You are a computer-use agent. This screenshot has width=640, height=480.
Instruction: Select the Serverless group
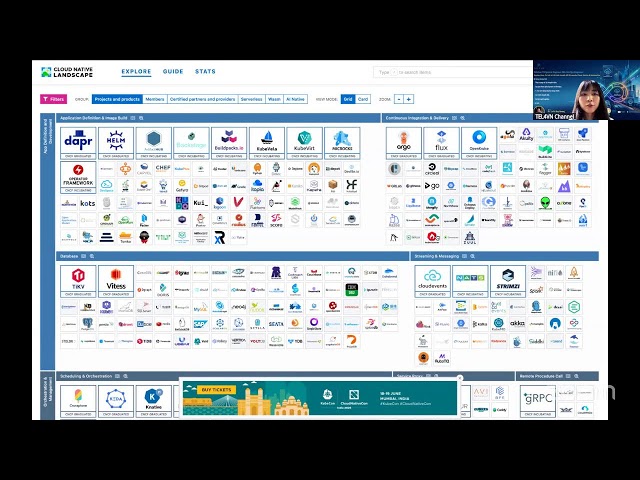click(251, 99)
